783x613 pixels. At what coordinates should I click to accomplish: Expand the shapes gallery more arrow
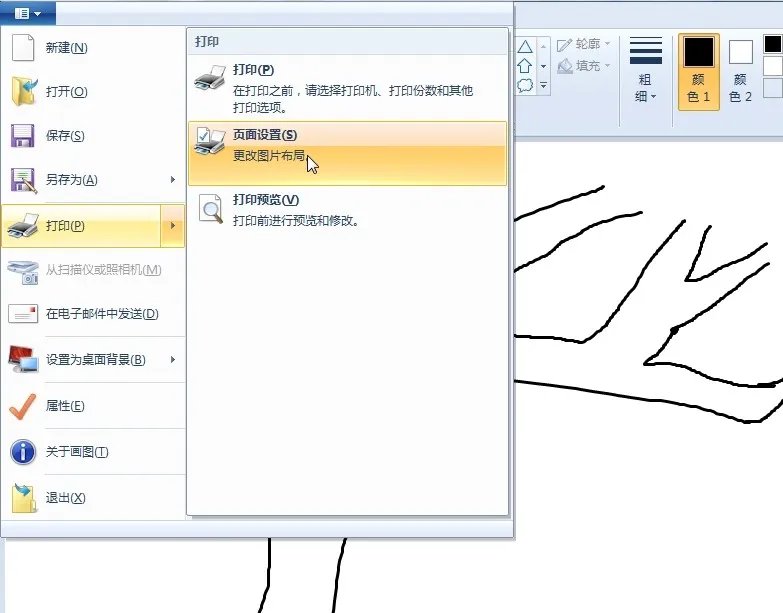click(543, 86)
